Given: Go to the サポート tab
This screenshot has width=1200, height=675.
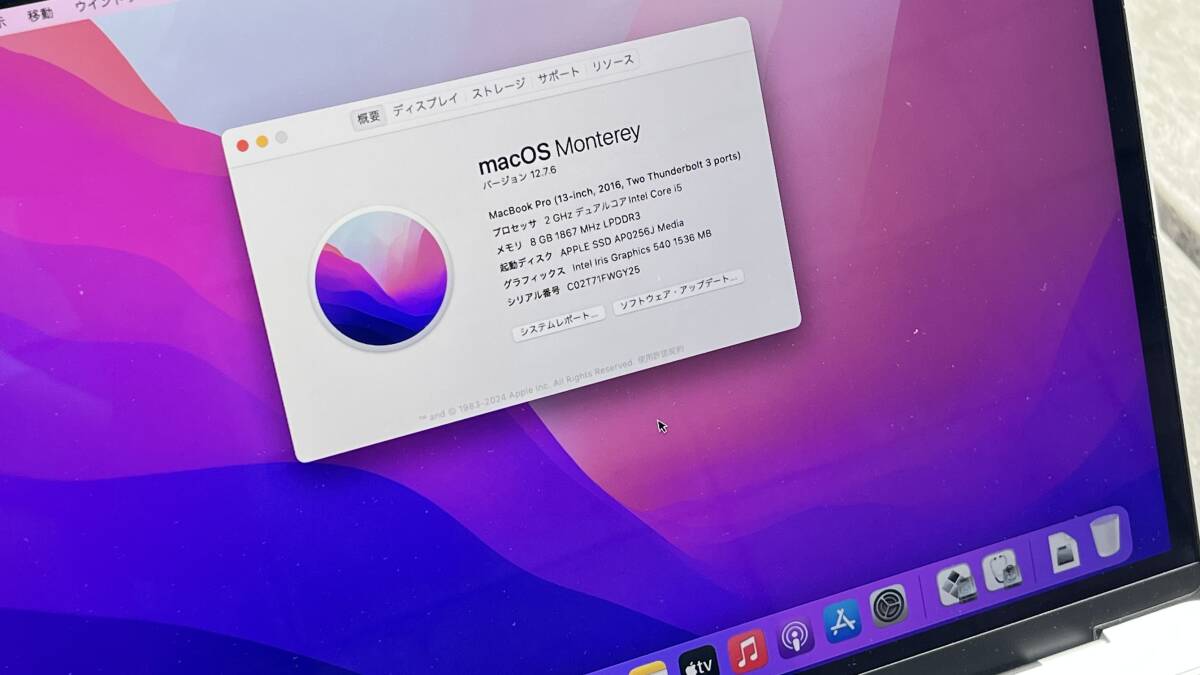Looking at the screenshot, I should pos(558,74).
